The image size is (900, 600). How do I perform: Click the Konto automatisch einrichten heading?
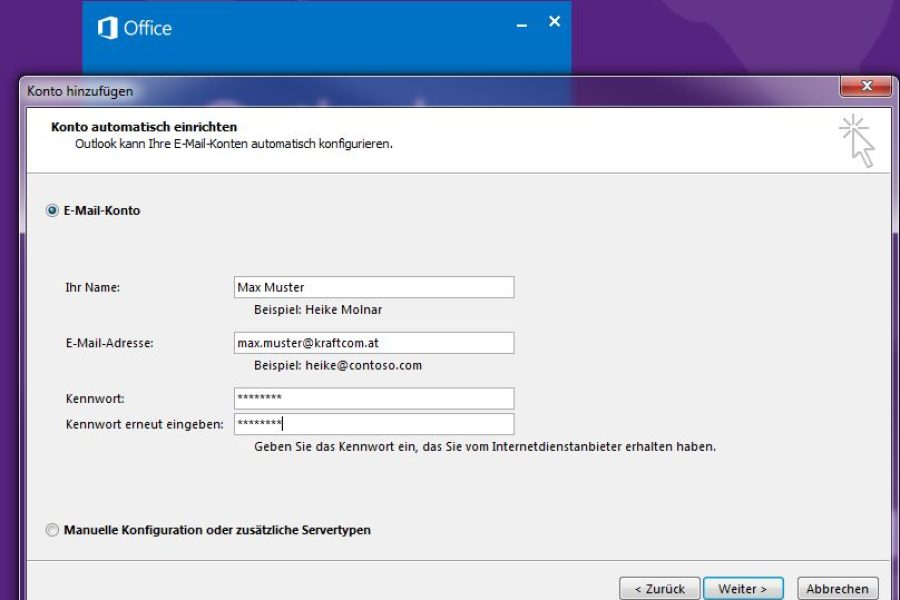click(144, 127)
